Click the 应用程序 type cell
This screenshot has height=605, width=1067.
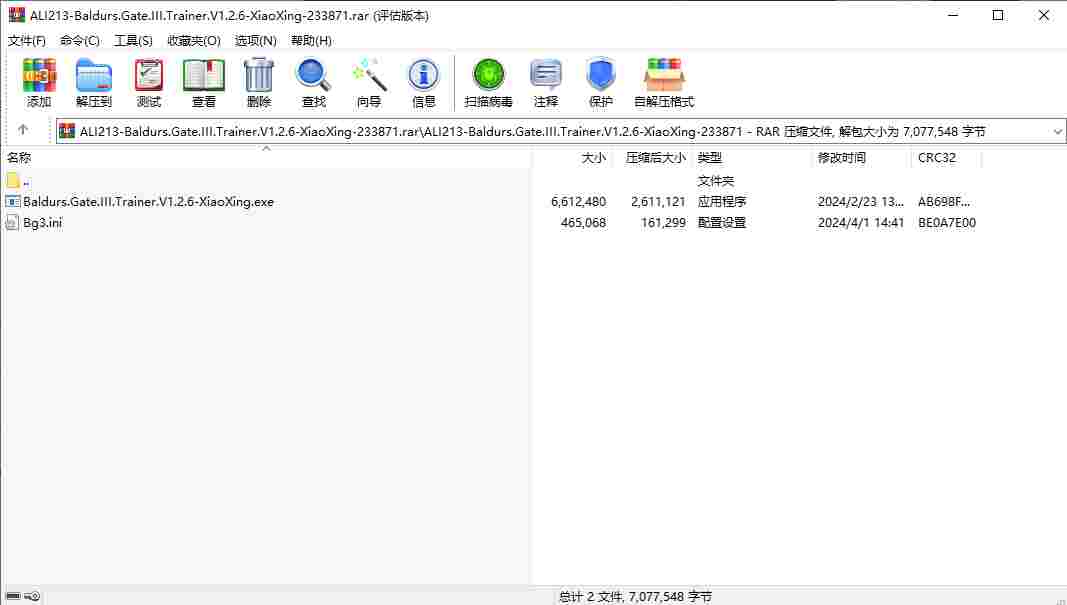click(722, 202)
